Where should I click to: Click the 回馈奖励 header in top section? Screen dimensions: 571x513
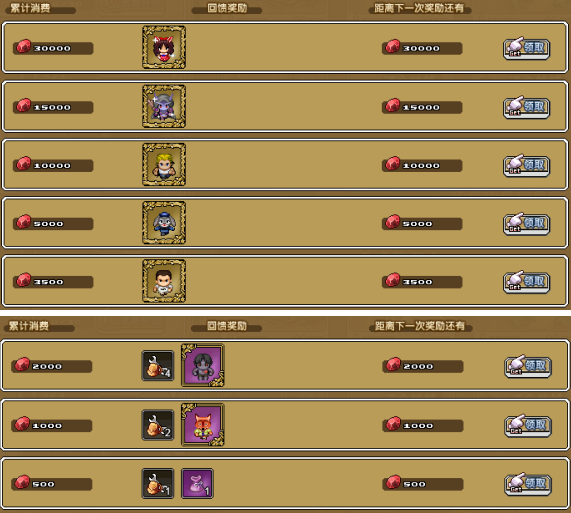coord(227,8)
